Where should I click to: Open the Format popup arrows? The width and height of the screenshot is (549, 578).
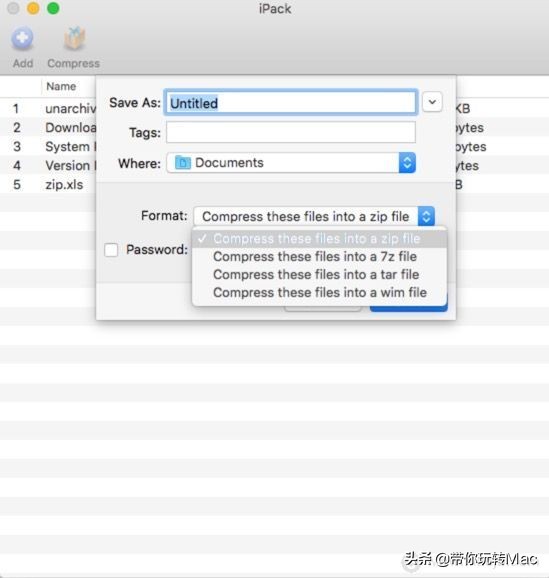click(426, 216)
